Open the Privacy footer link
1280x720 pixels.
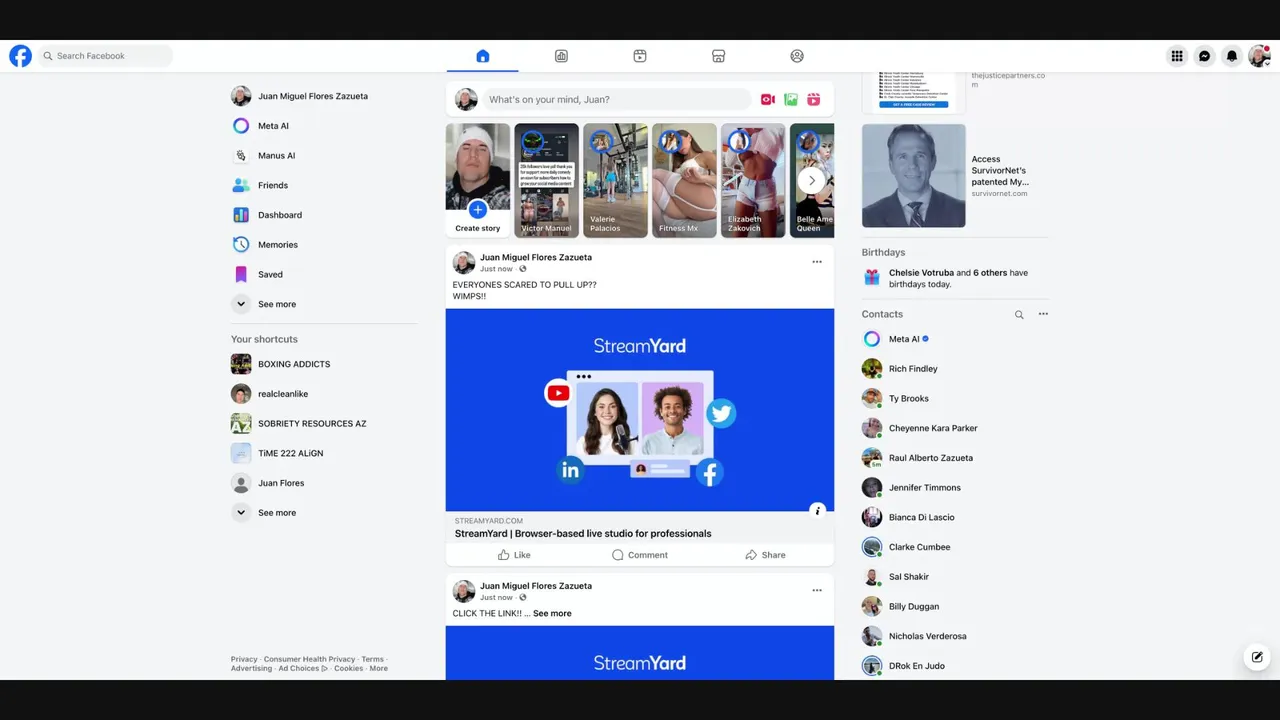pyautogui.click(x=244, y=659)
